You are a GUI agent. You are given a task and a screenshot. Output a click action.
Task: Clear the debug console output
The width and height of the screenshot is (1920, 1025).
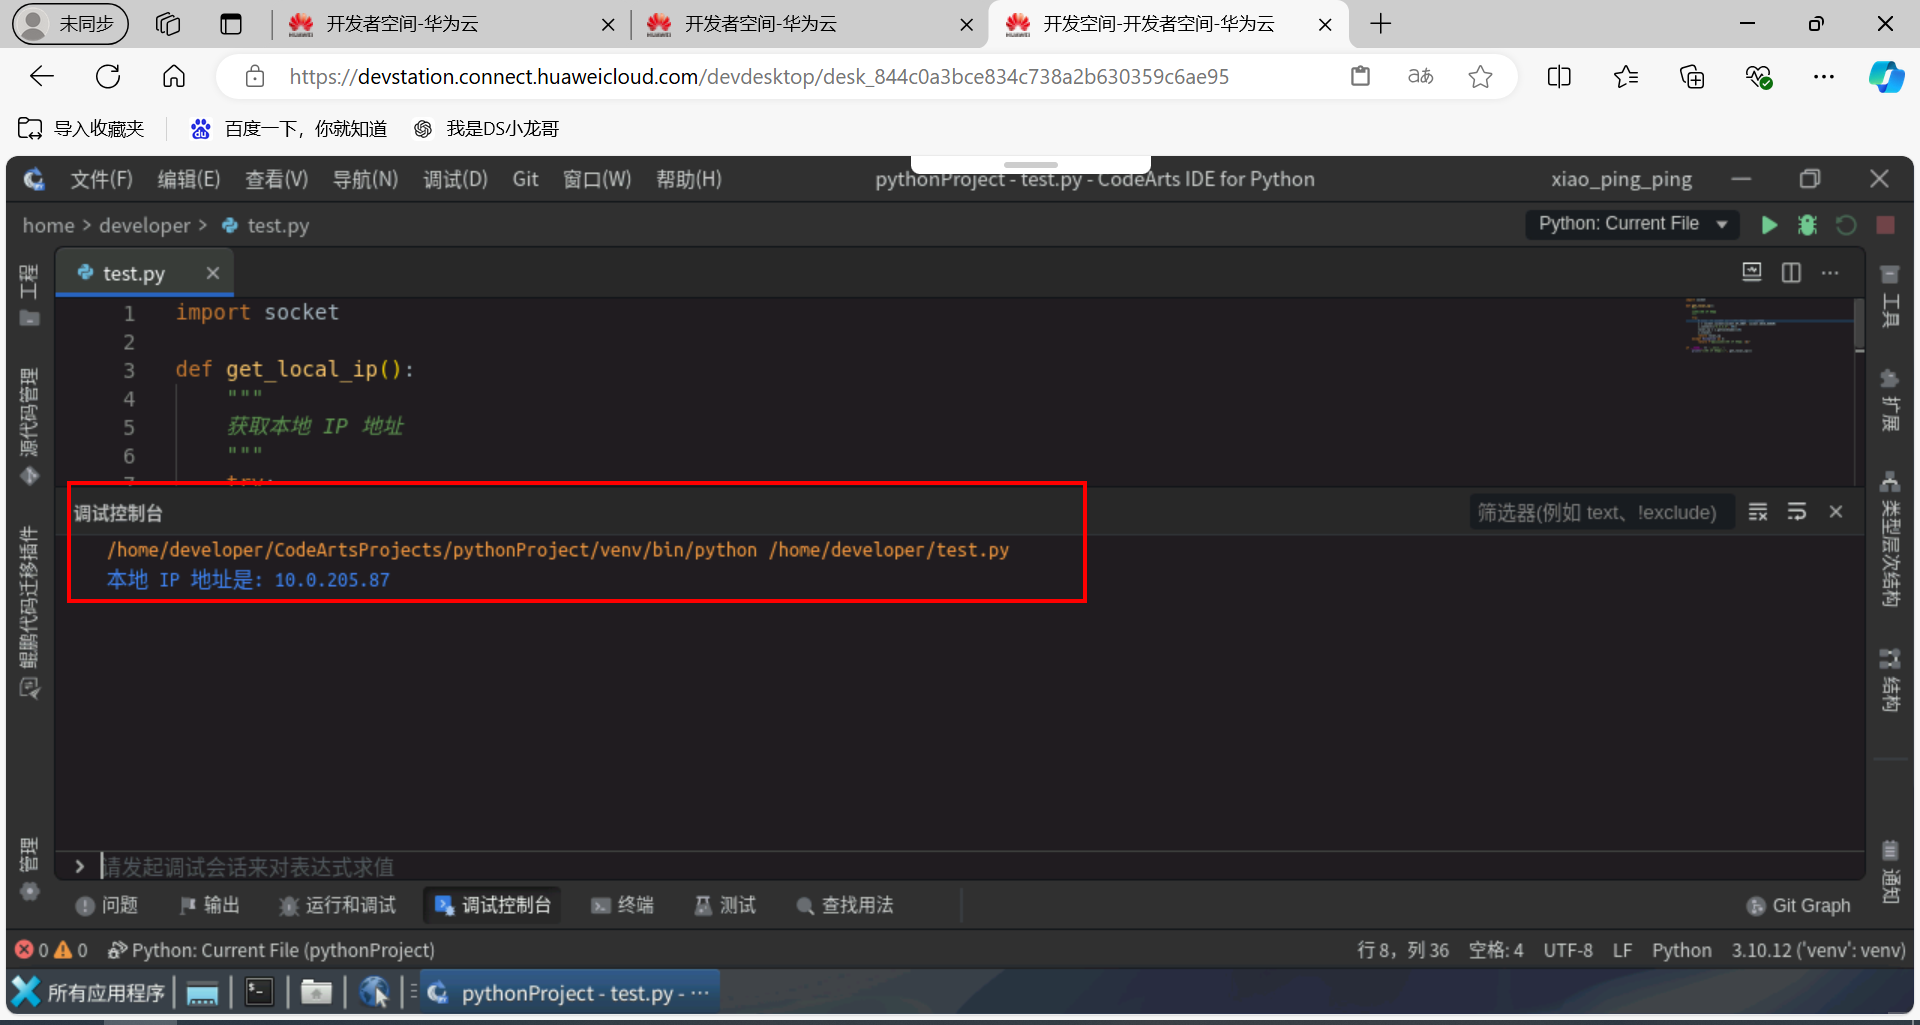point(1757,511)
